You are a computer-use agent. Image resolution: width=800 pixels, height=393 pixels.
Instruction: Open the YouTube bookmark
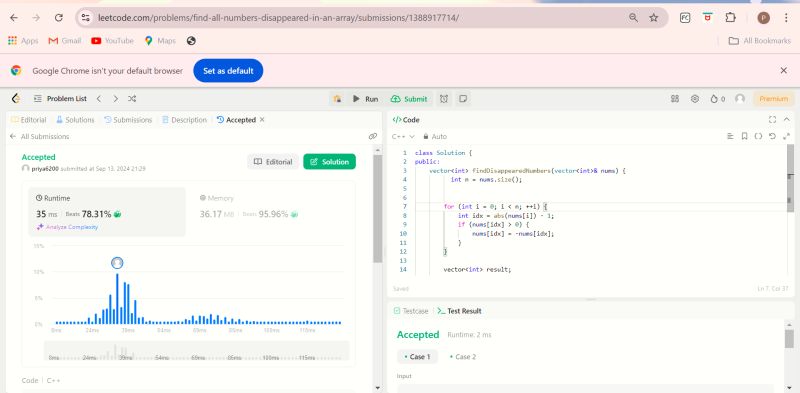[112, 41]
